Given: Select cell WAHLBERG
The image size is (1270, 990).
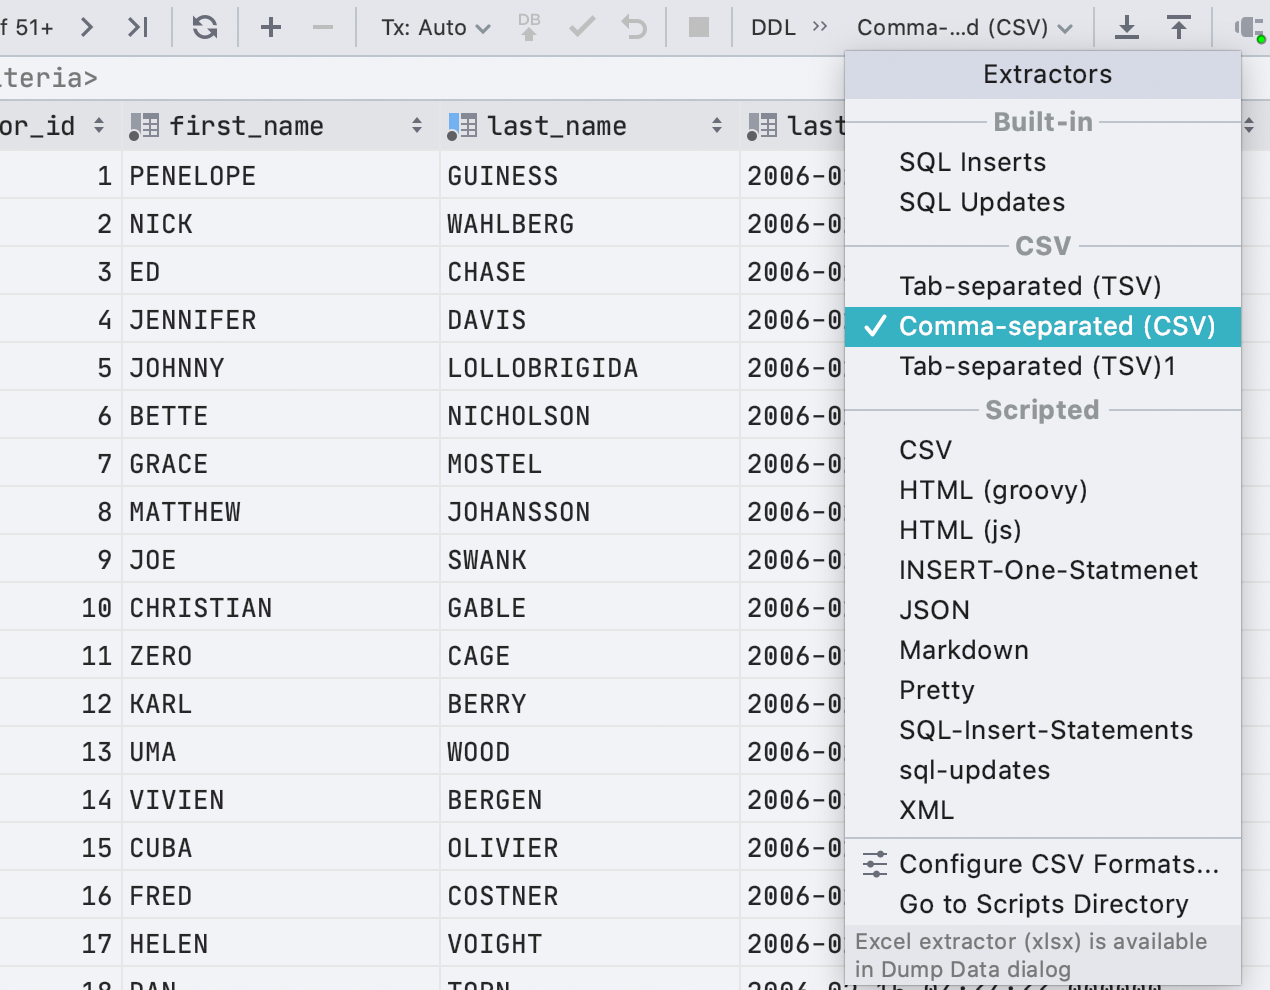Looking at the screenshot, I should tap(590, 224).
